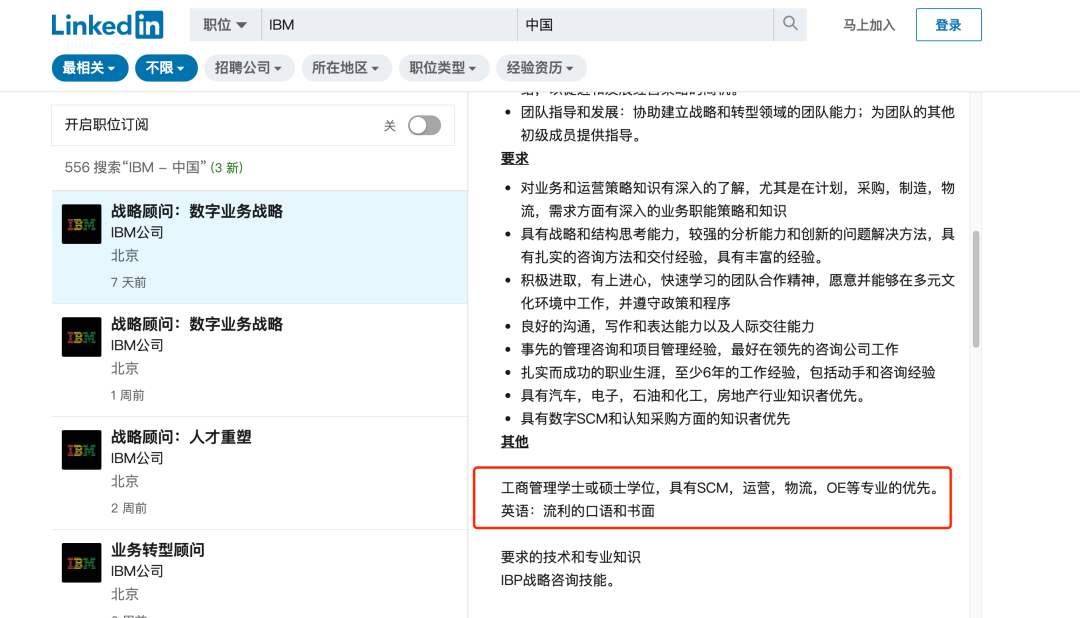Click IBM logo of 人才重塑 listing
This screenshot has height=618, width=1080.
[x=81, y=450]
